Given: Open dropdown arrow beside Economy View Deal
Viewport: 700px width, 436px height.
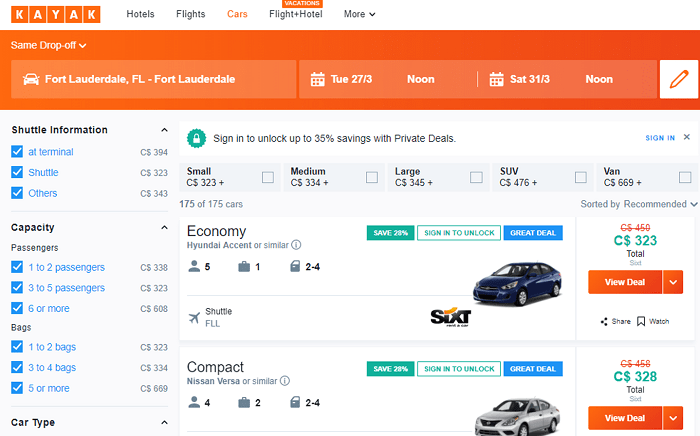Looking at the screenshot, I should (673, 282).
